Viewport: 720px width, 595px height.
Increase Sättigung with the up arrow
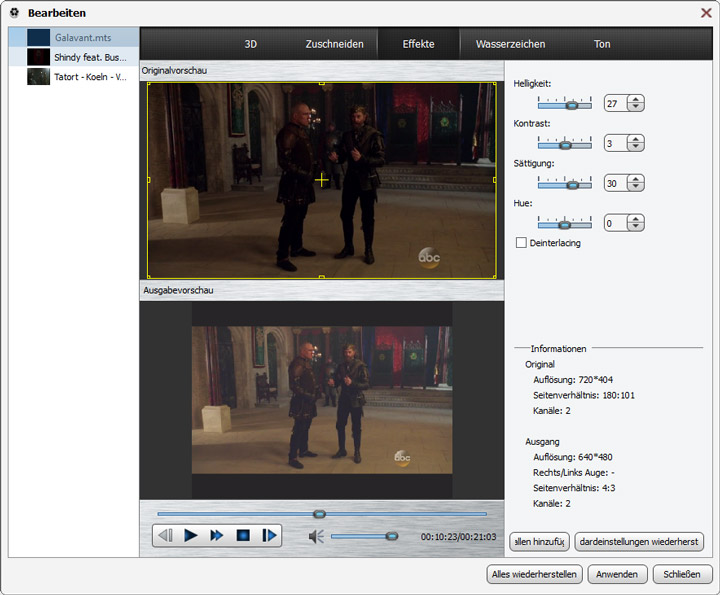[636, 179]
